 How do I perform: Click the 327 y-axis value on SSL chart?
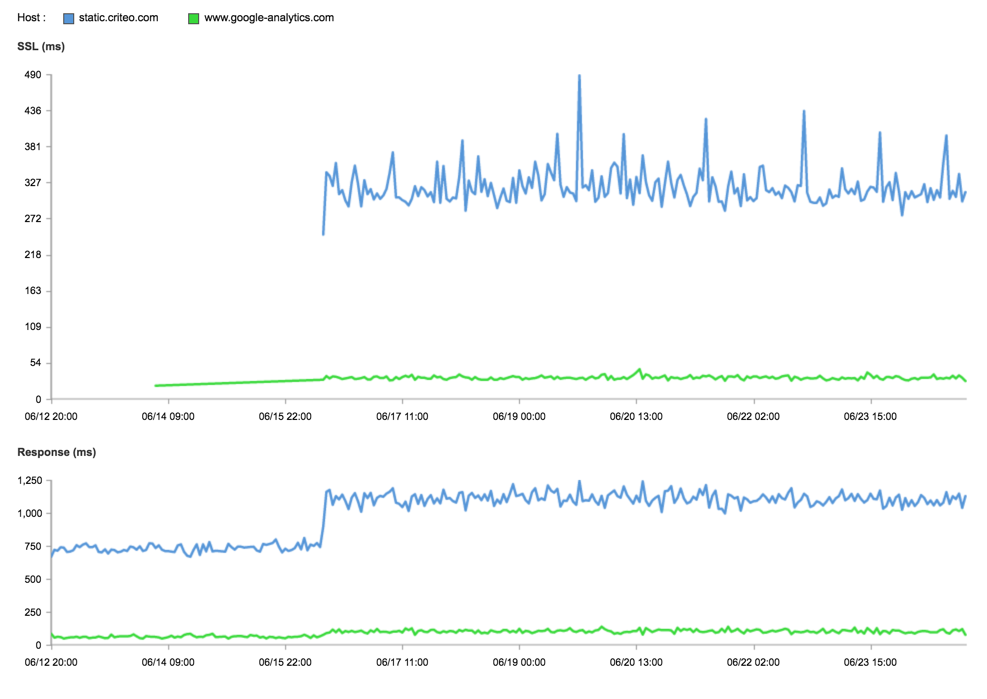33,183
